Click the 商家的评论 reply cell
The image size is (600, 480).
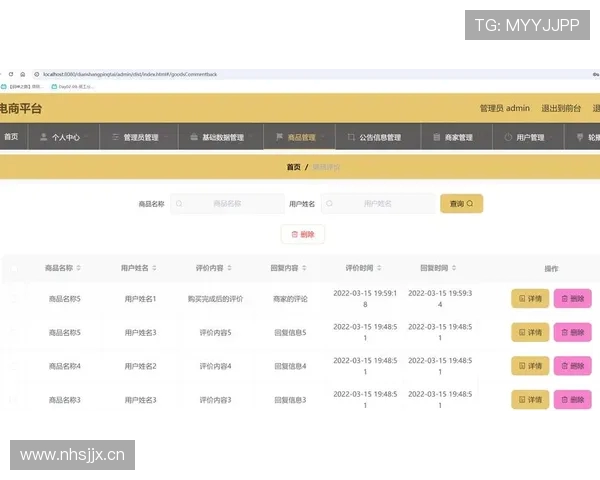tap(290, 299)
